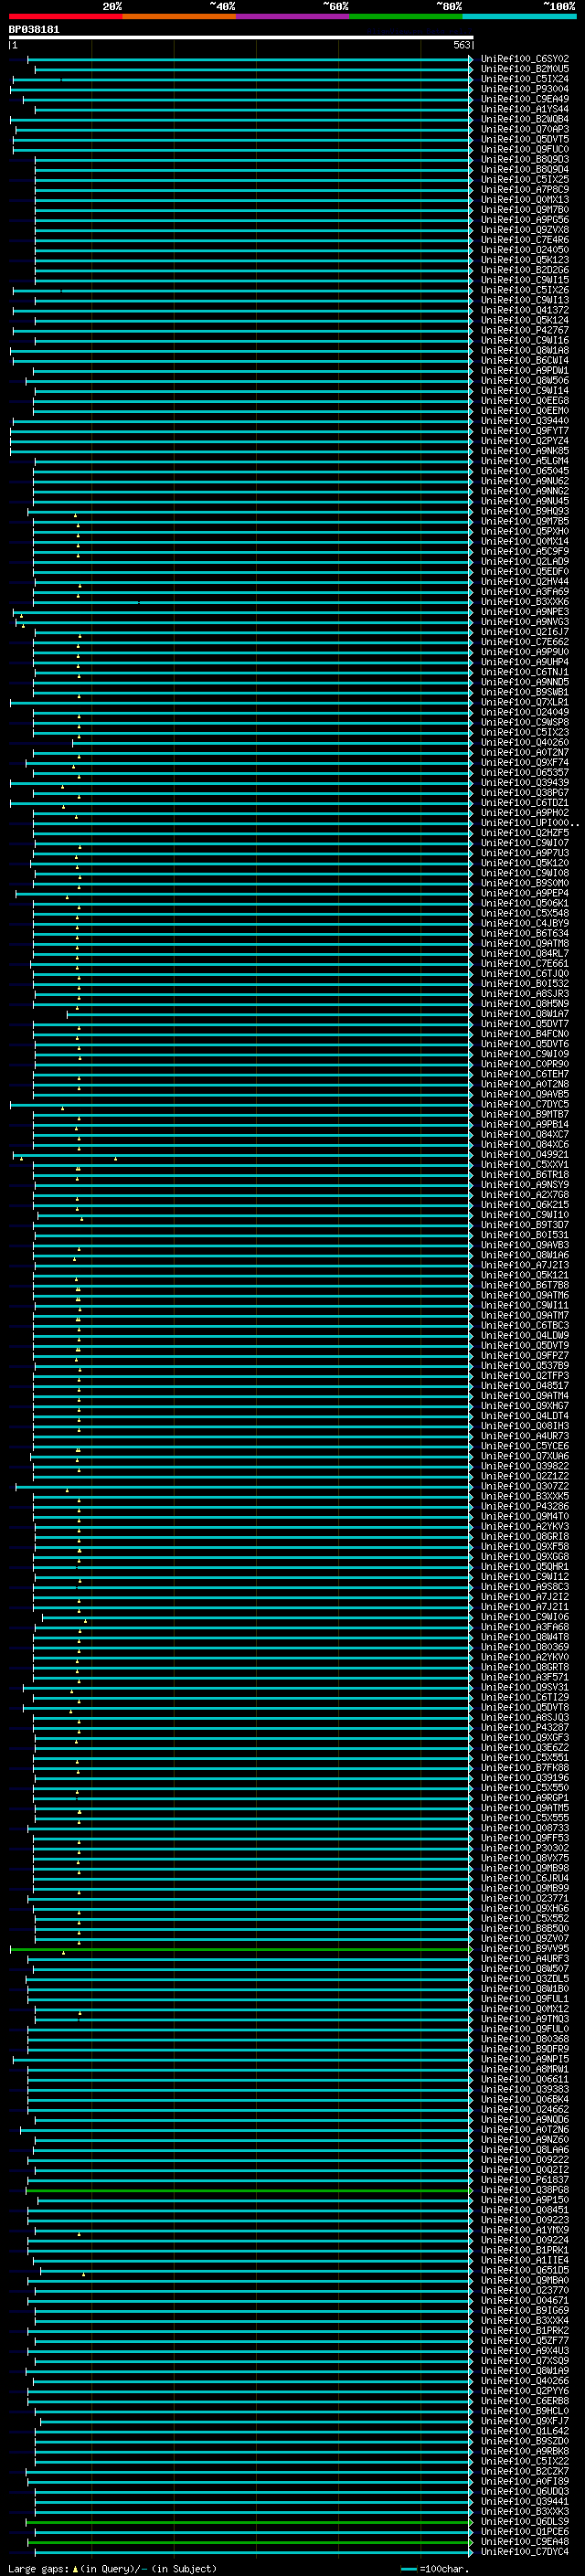
Task: Click the green ~80% identity legend bar
Action: pyautogui.click(x=406, y=16)
